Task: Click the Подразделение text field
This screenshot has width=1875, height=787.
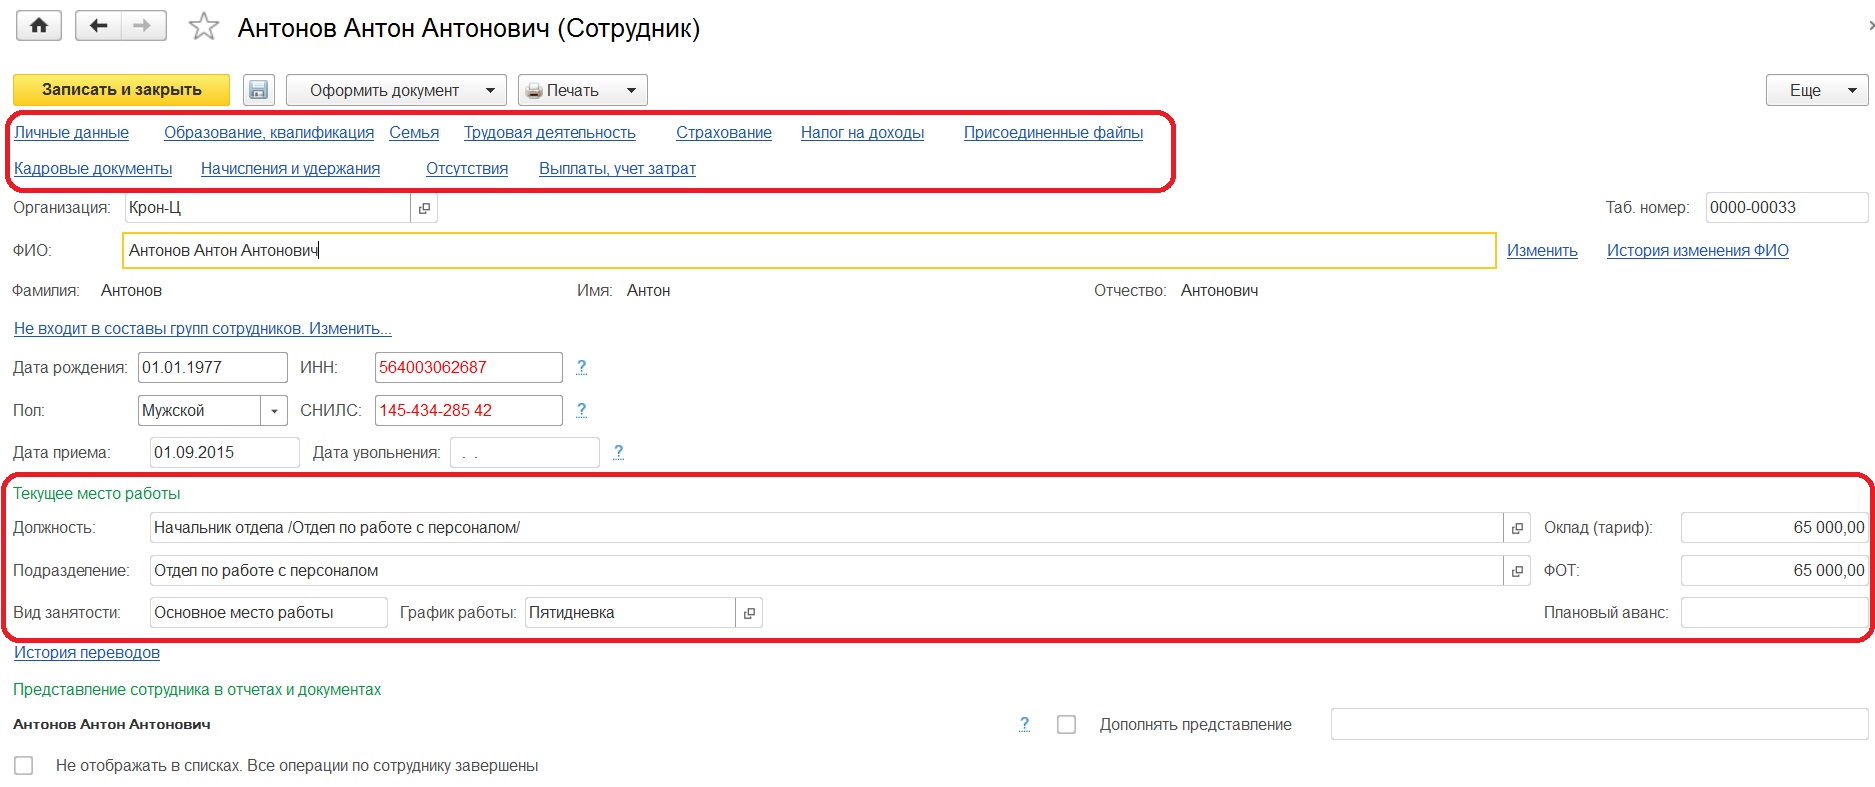Action: (827, 571)
